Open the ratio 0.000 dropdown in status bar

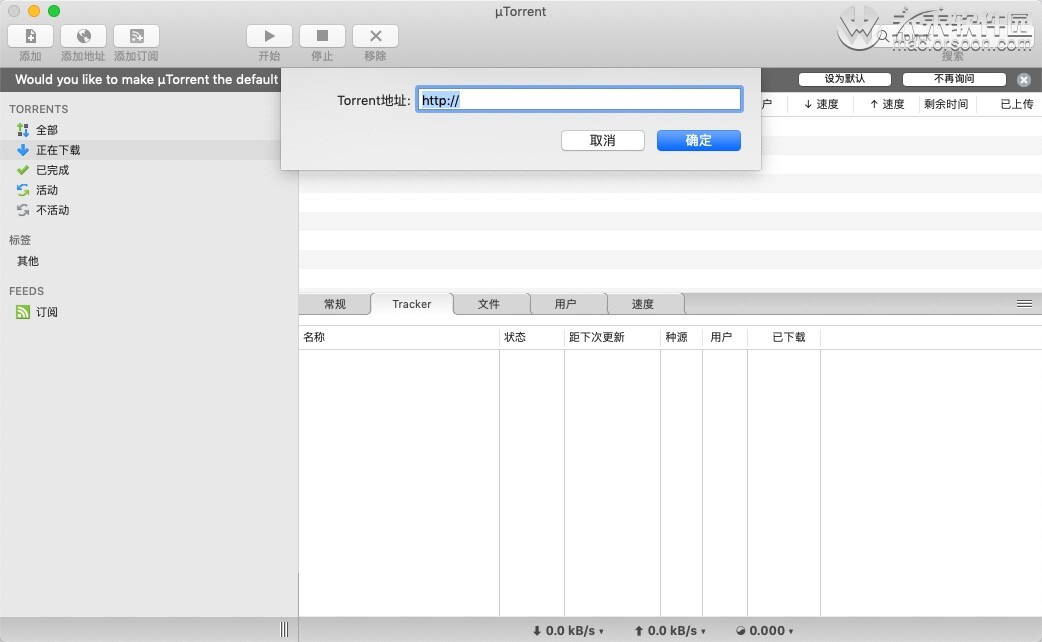coord(764,631)
